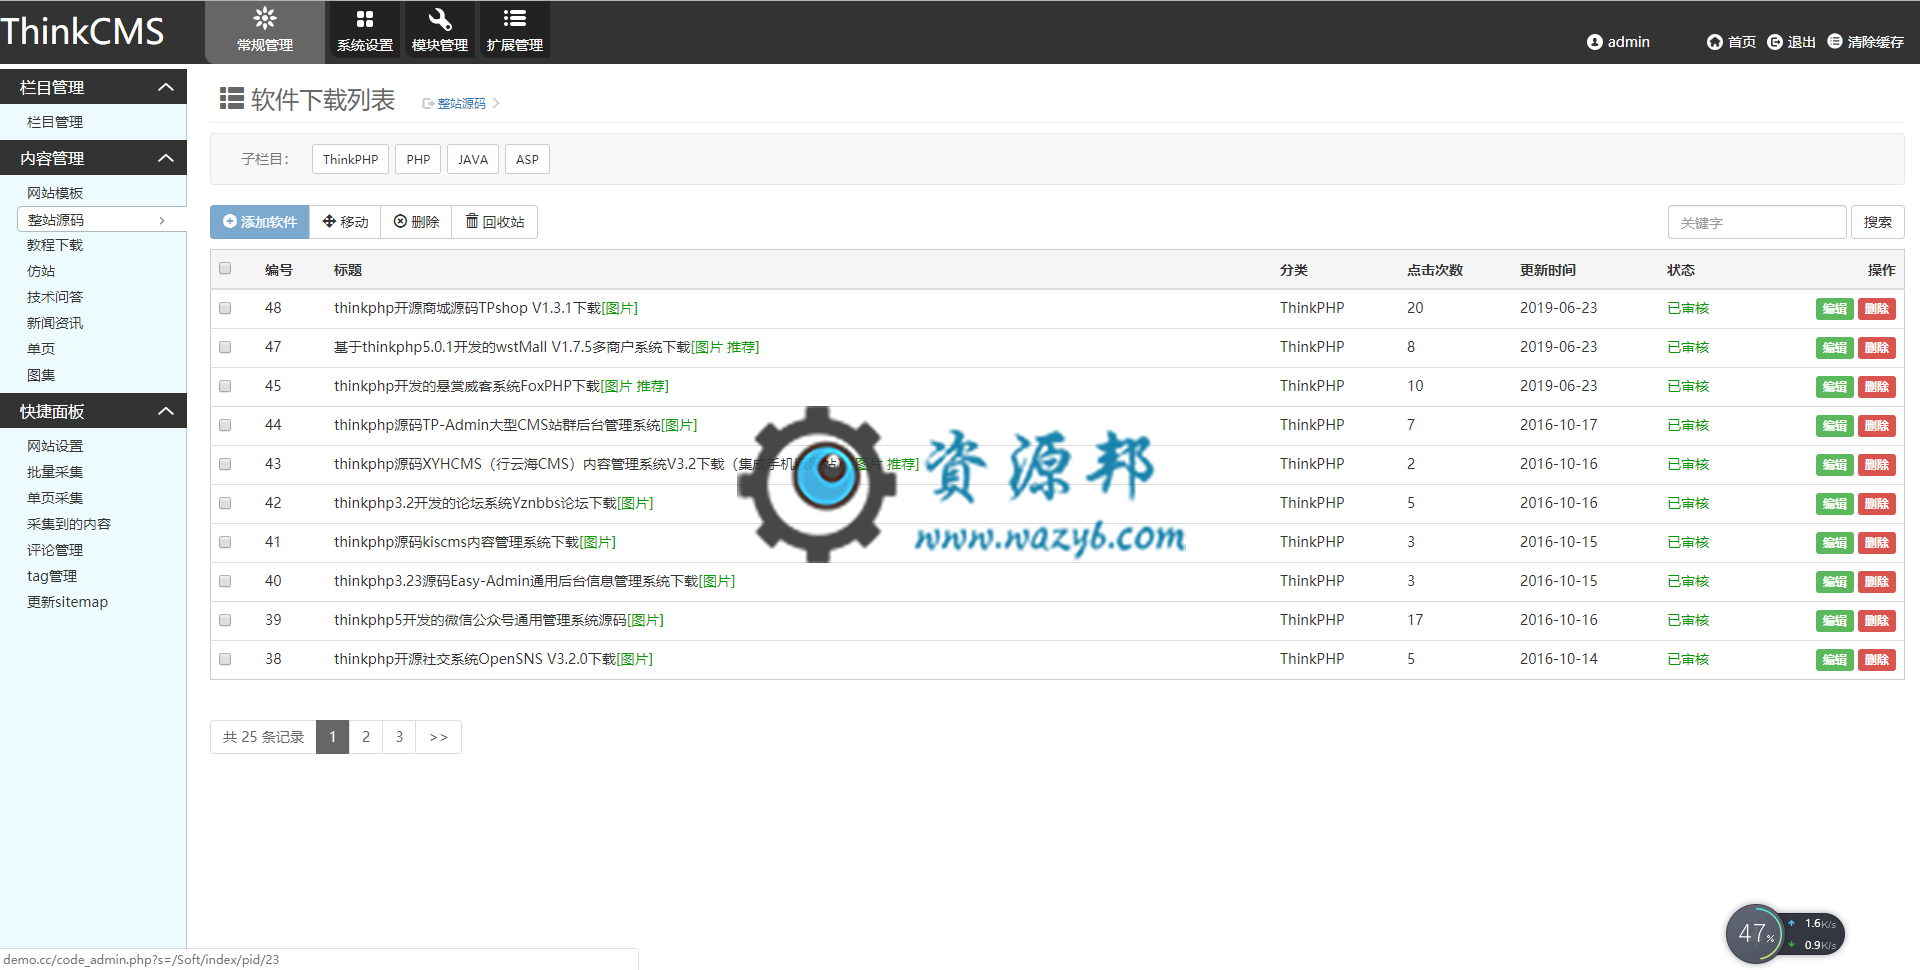
Task: Click the circle-x icon in 删除 toolbar button
Action: 400,221
